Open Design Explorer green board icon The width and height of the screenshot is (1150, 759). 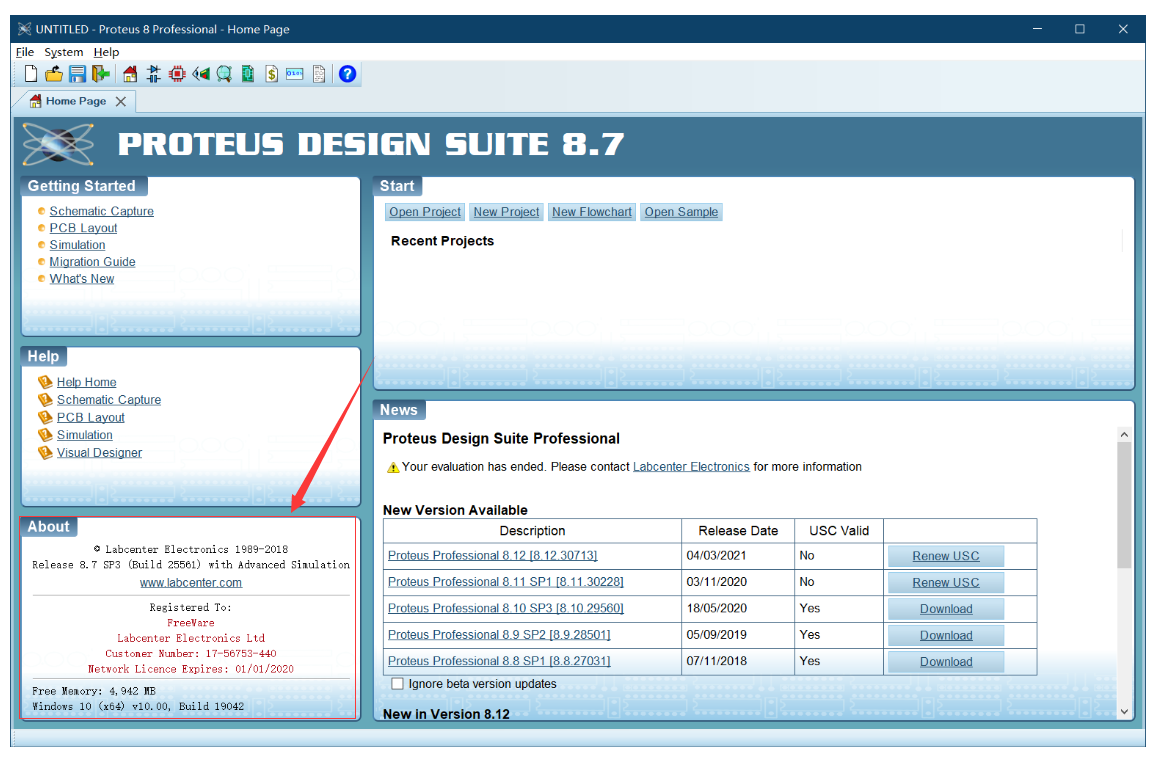coord(248,74)
